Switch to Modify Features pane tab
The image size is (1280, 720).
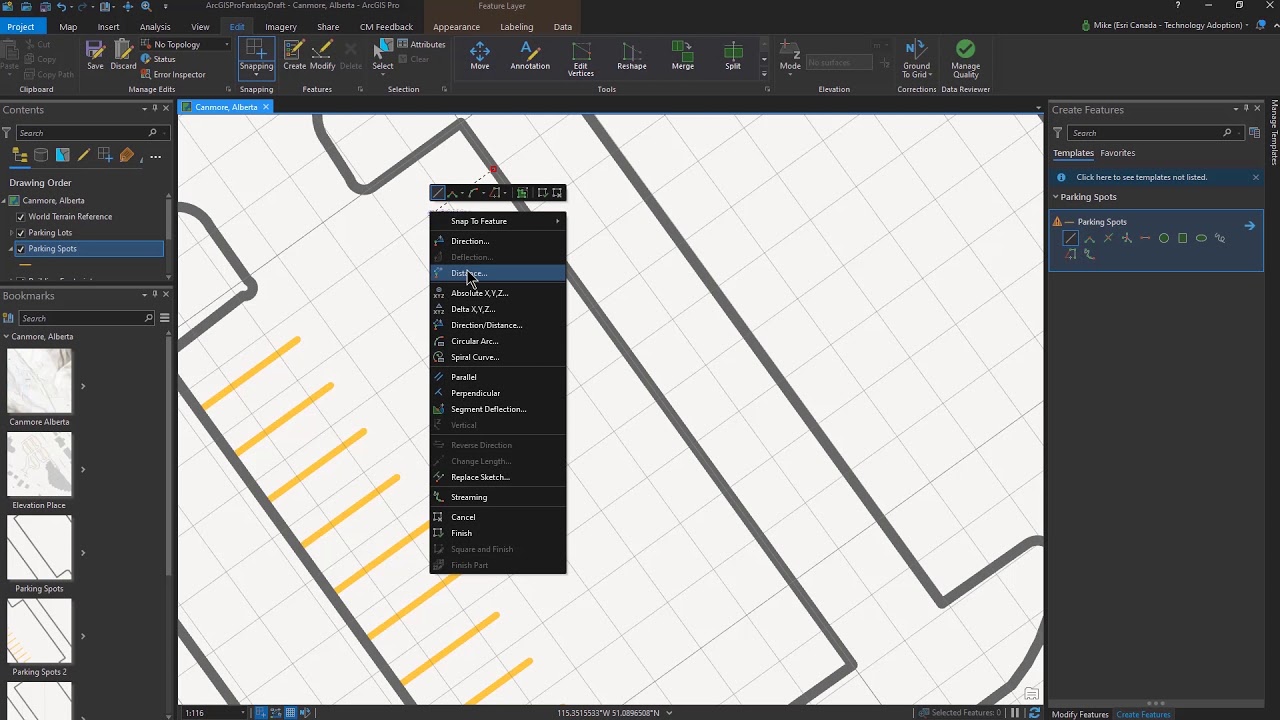point(1080,714)
